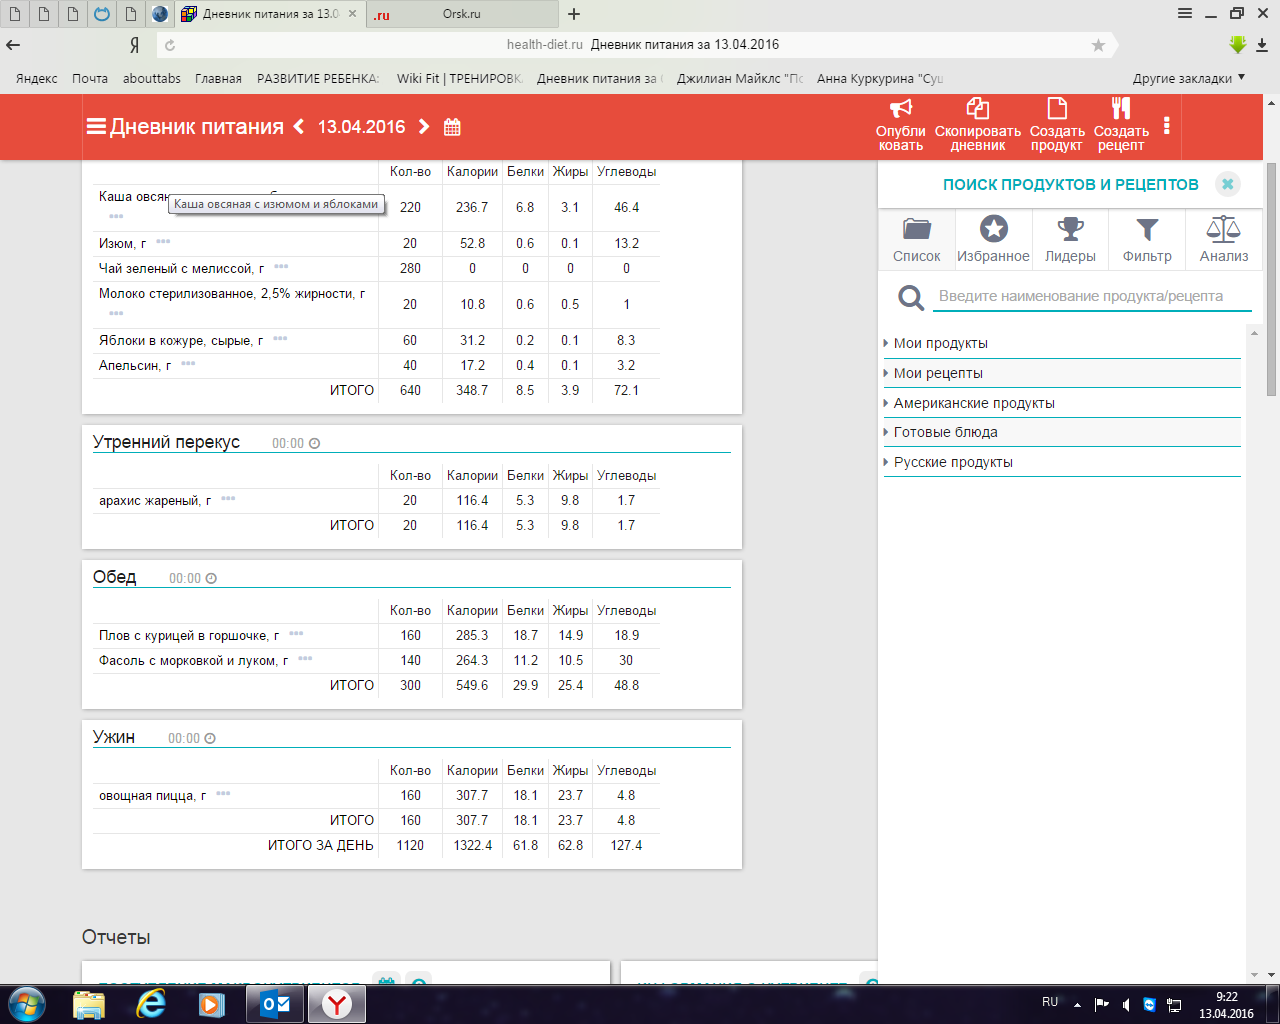
Task: Open the Фильтр tab
Action: pyautogui.click(x=1147, y=239)
